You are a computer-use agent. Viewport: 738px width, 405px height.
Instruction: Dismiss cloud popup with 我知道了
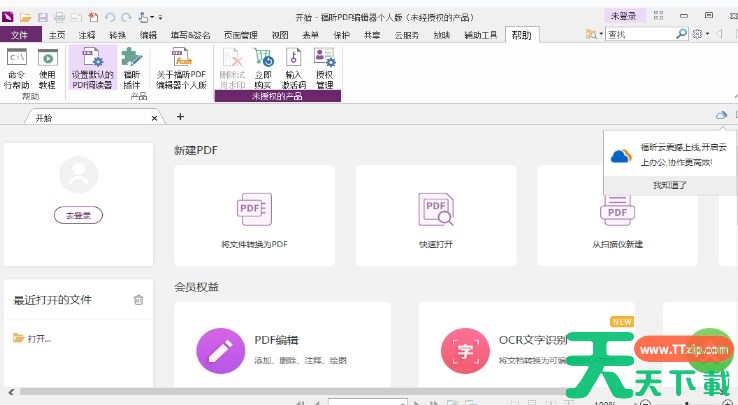click(x=669, y=185)
